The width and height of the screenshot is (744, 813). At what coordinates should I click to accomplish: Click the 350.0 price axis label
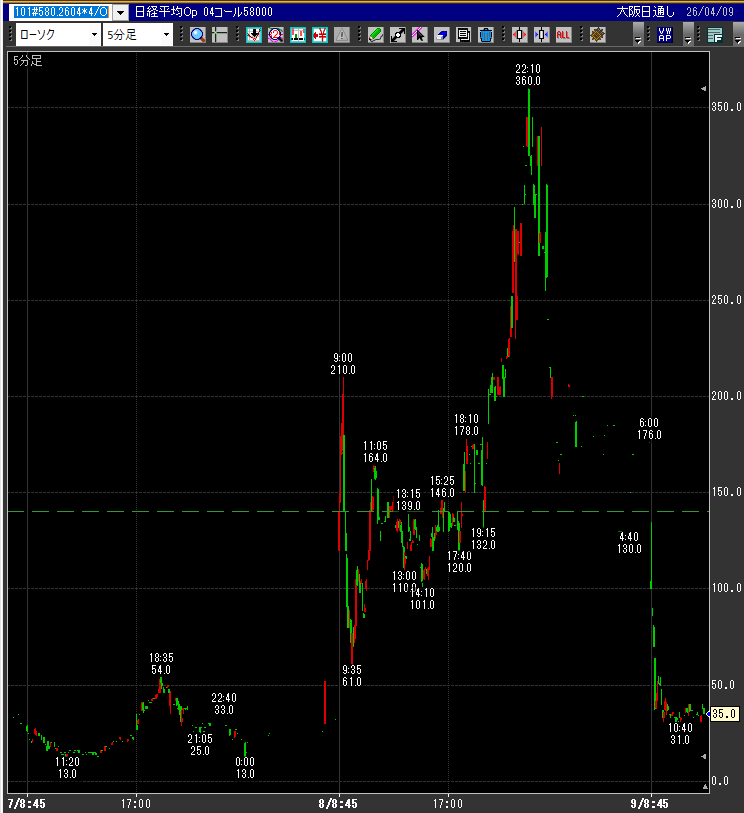pos(726,107)
